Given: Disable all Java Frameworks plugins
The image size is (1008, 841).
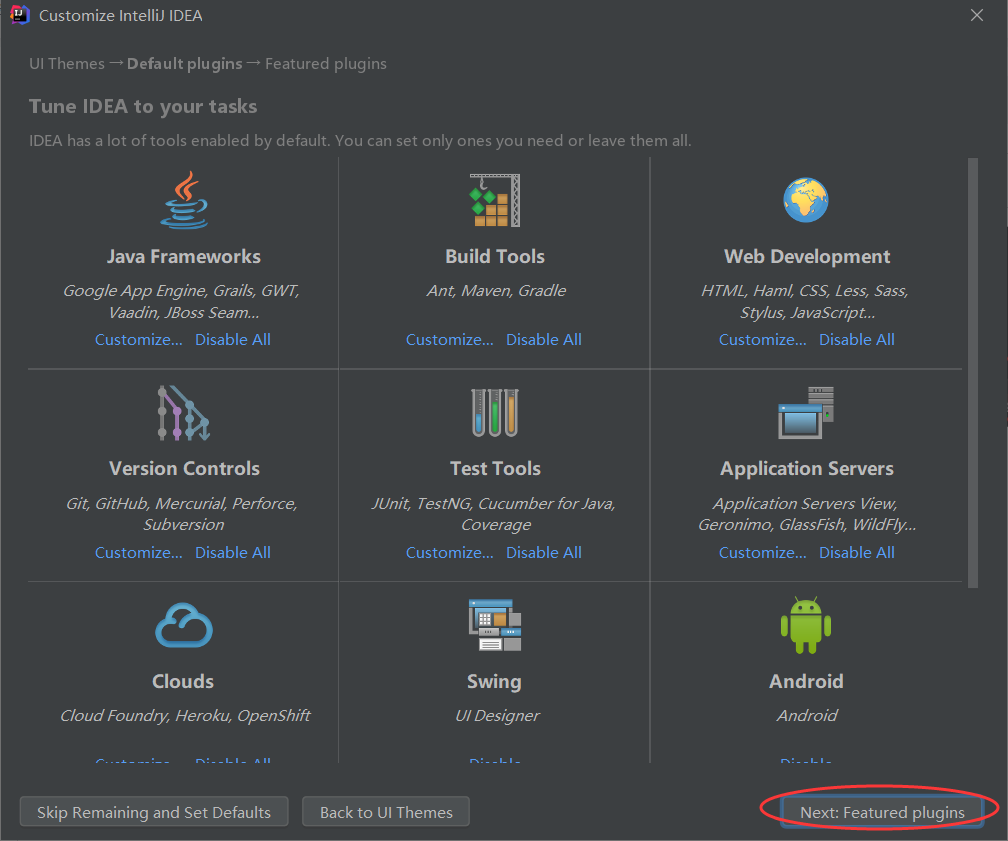Looking at the screenshot, I should click(x=233, y=339).
